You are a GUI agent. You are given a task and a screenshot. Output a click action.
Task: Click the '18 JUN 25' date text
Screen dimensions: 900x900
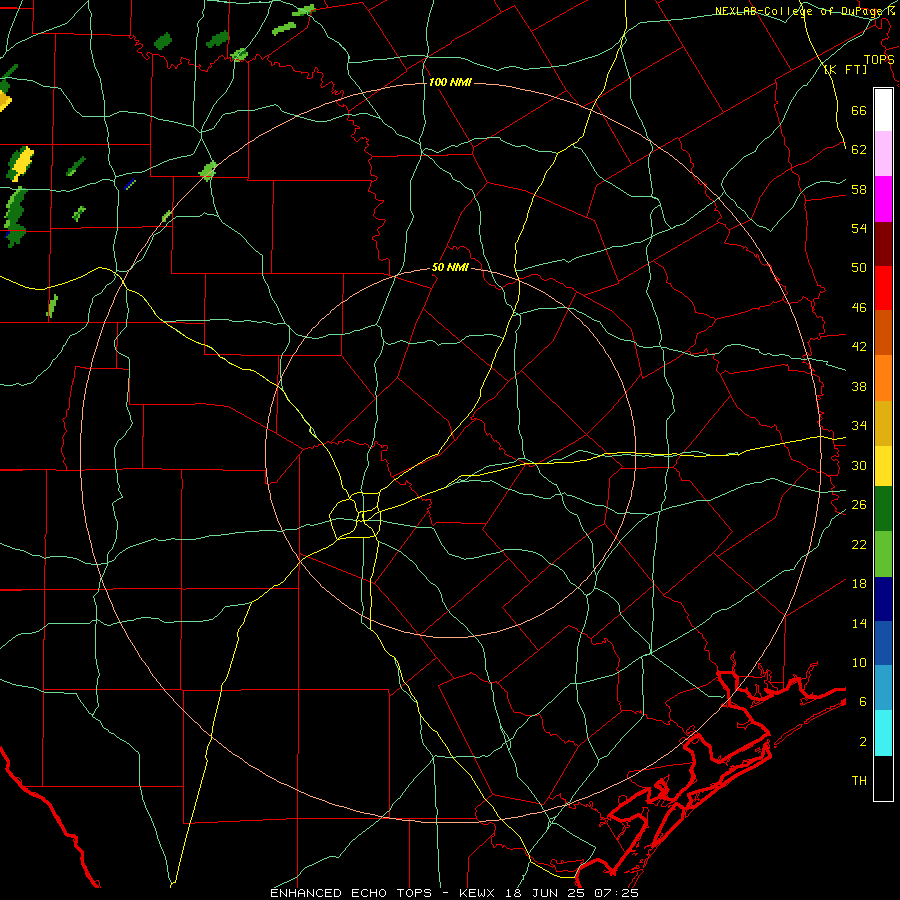click(x=547, y=893)
